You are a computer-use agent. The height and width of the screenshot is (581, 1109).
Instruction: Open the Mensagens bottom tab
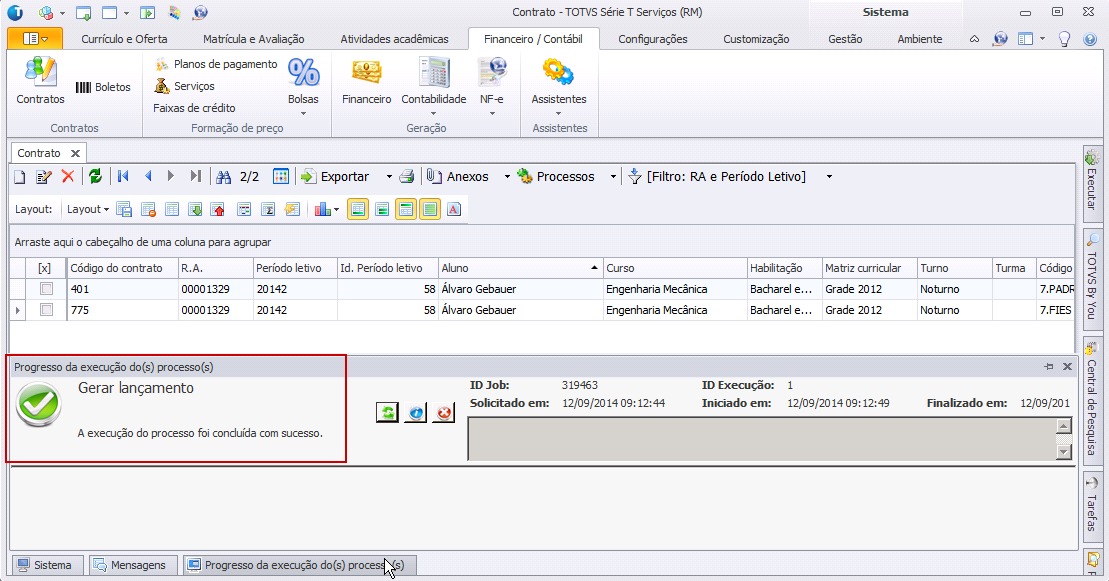click(x=134, y=565)
